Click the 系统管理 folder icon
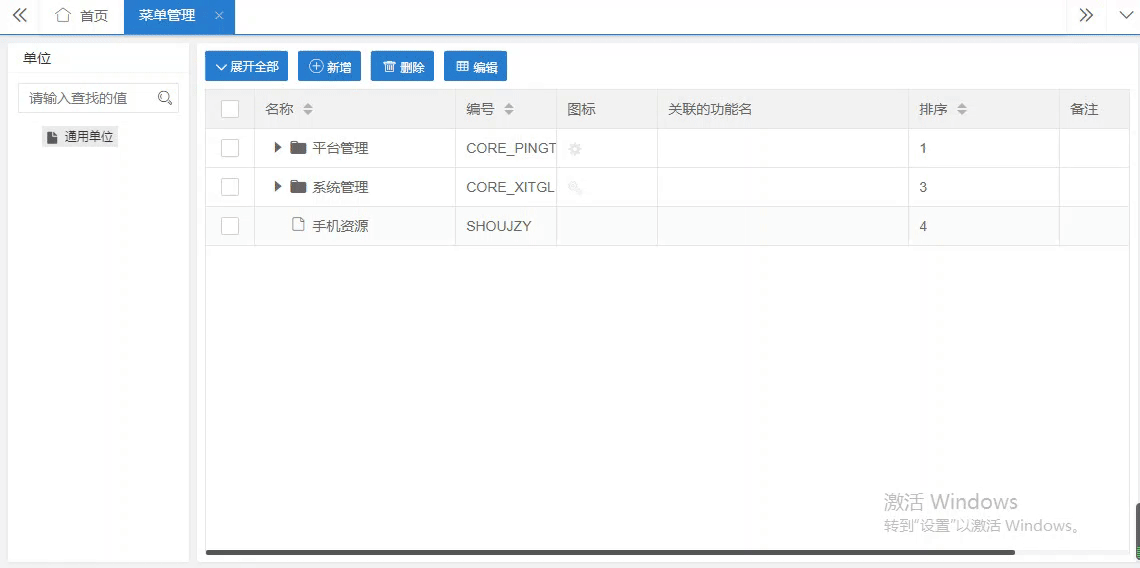Screen dimensions: 1140x568 298,187
